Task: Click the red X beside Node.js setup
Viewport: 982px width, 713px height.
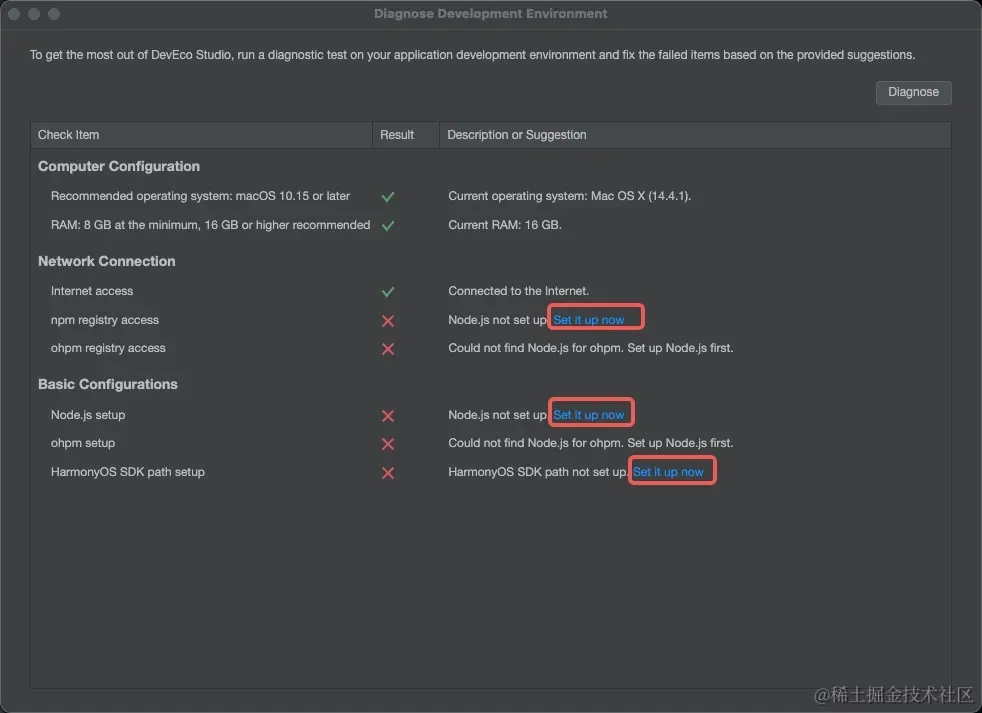Action: (x=388, y=416)
